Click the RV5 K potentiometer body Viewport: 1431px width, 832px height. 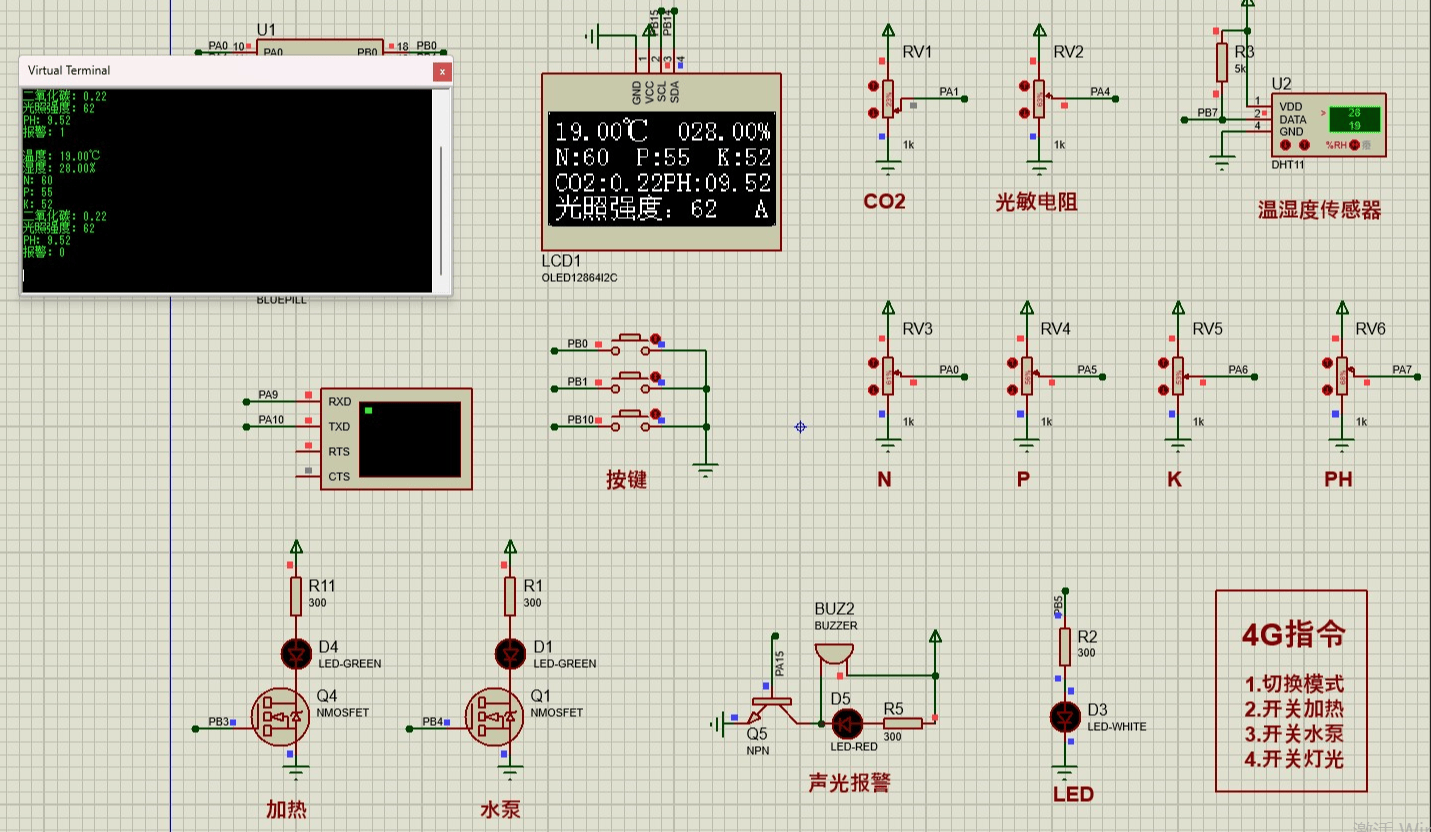[x=1178, y=375]
